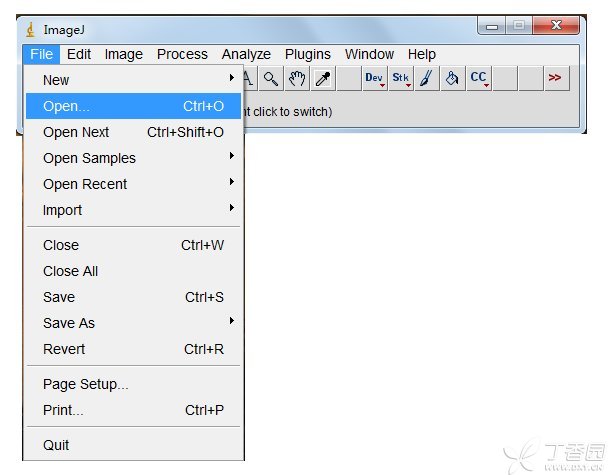The height and width of the screenshot is (475, 608).
Task: Open the Help menu
Action: 422,54
